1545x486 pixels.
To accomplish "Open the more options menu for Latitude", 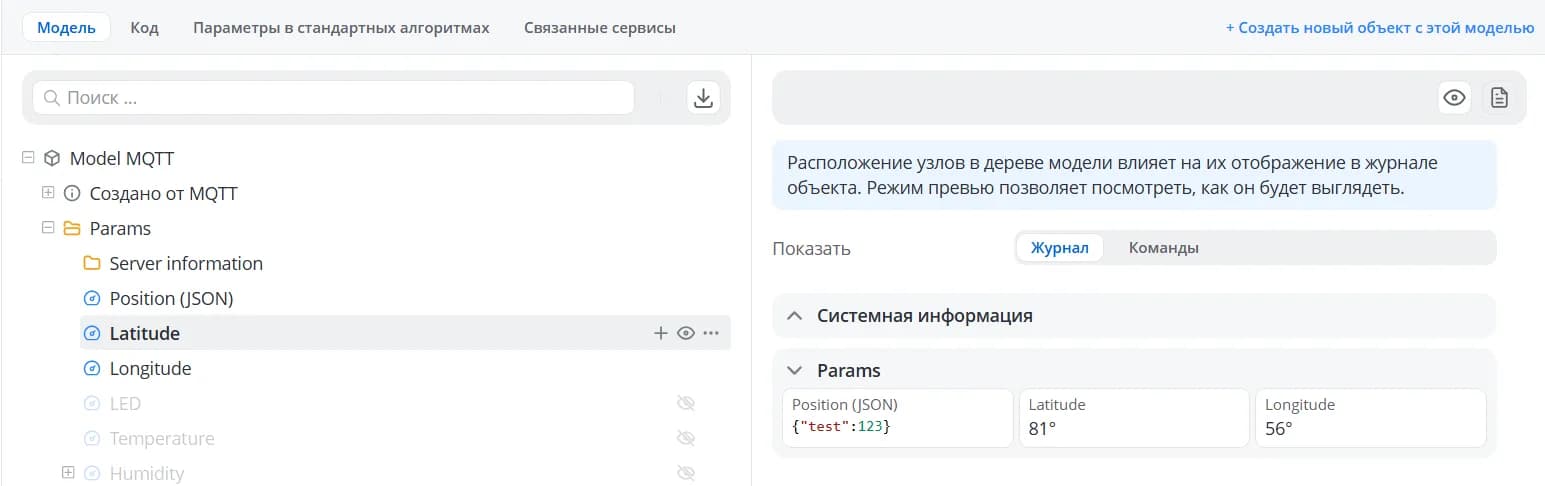I will click(711, 333).
